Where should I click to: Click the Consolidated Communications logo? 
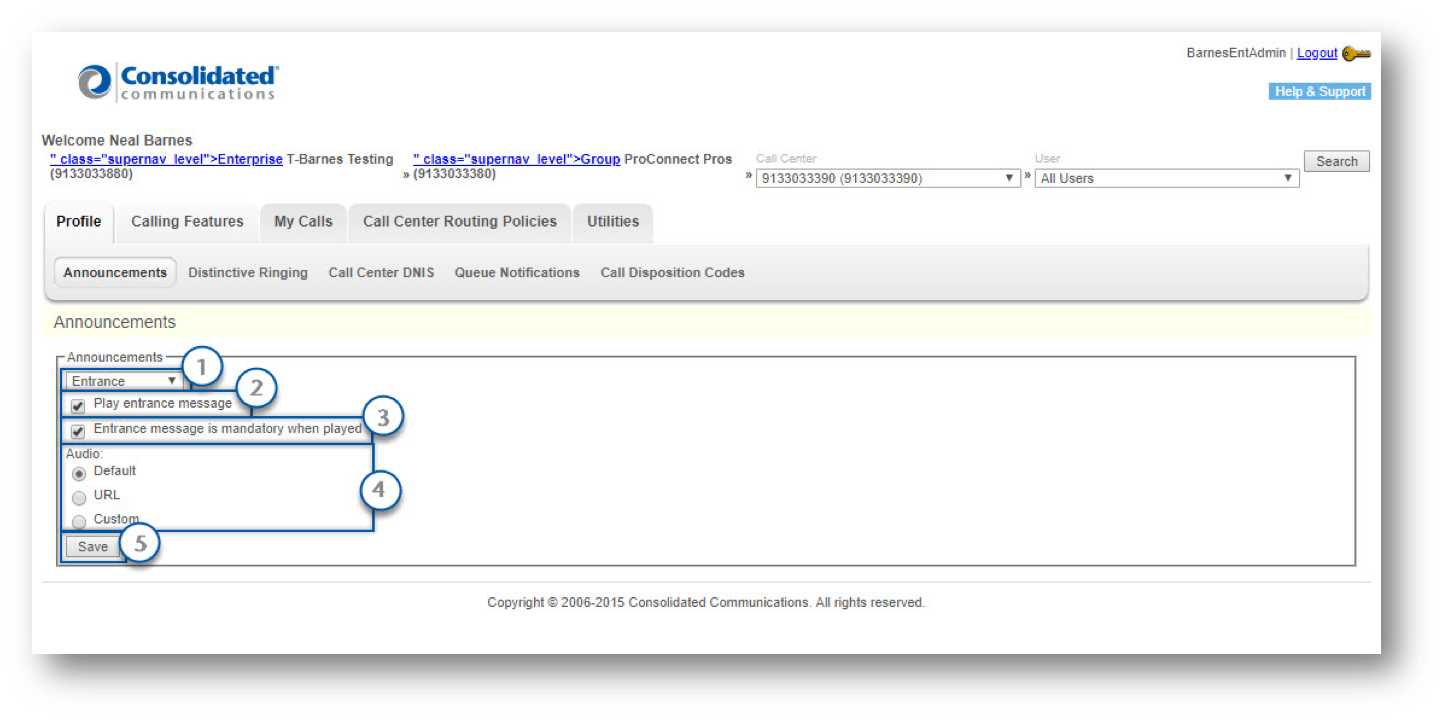[x=178, y=82]
